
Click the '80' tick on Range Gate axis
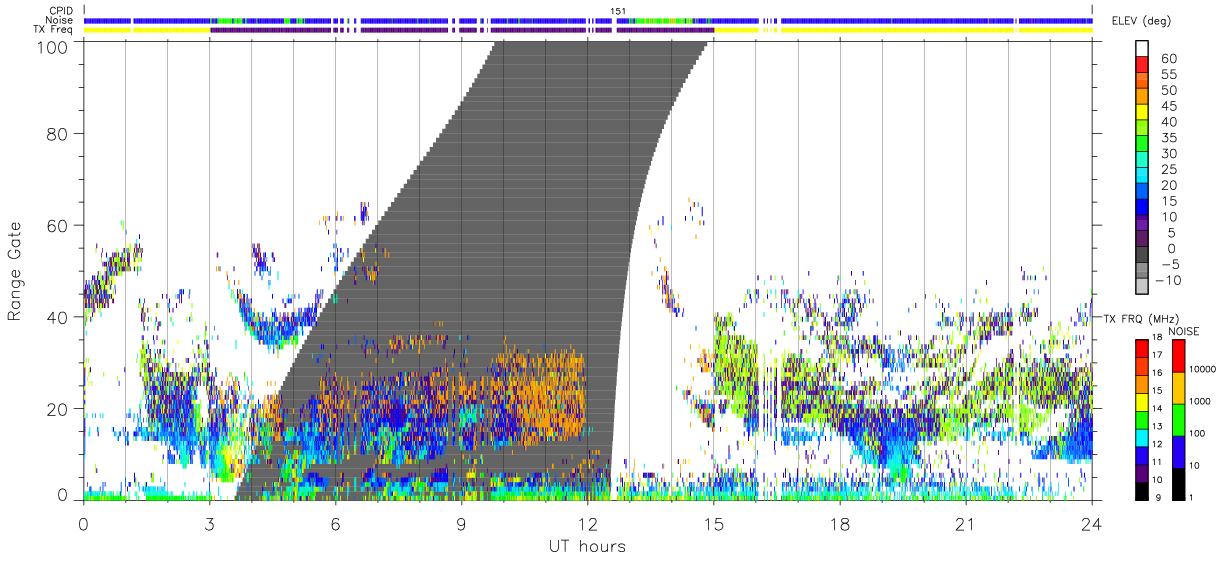pos(58,133)
